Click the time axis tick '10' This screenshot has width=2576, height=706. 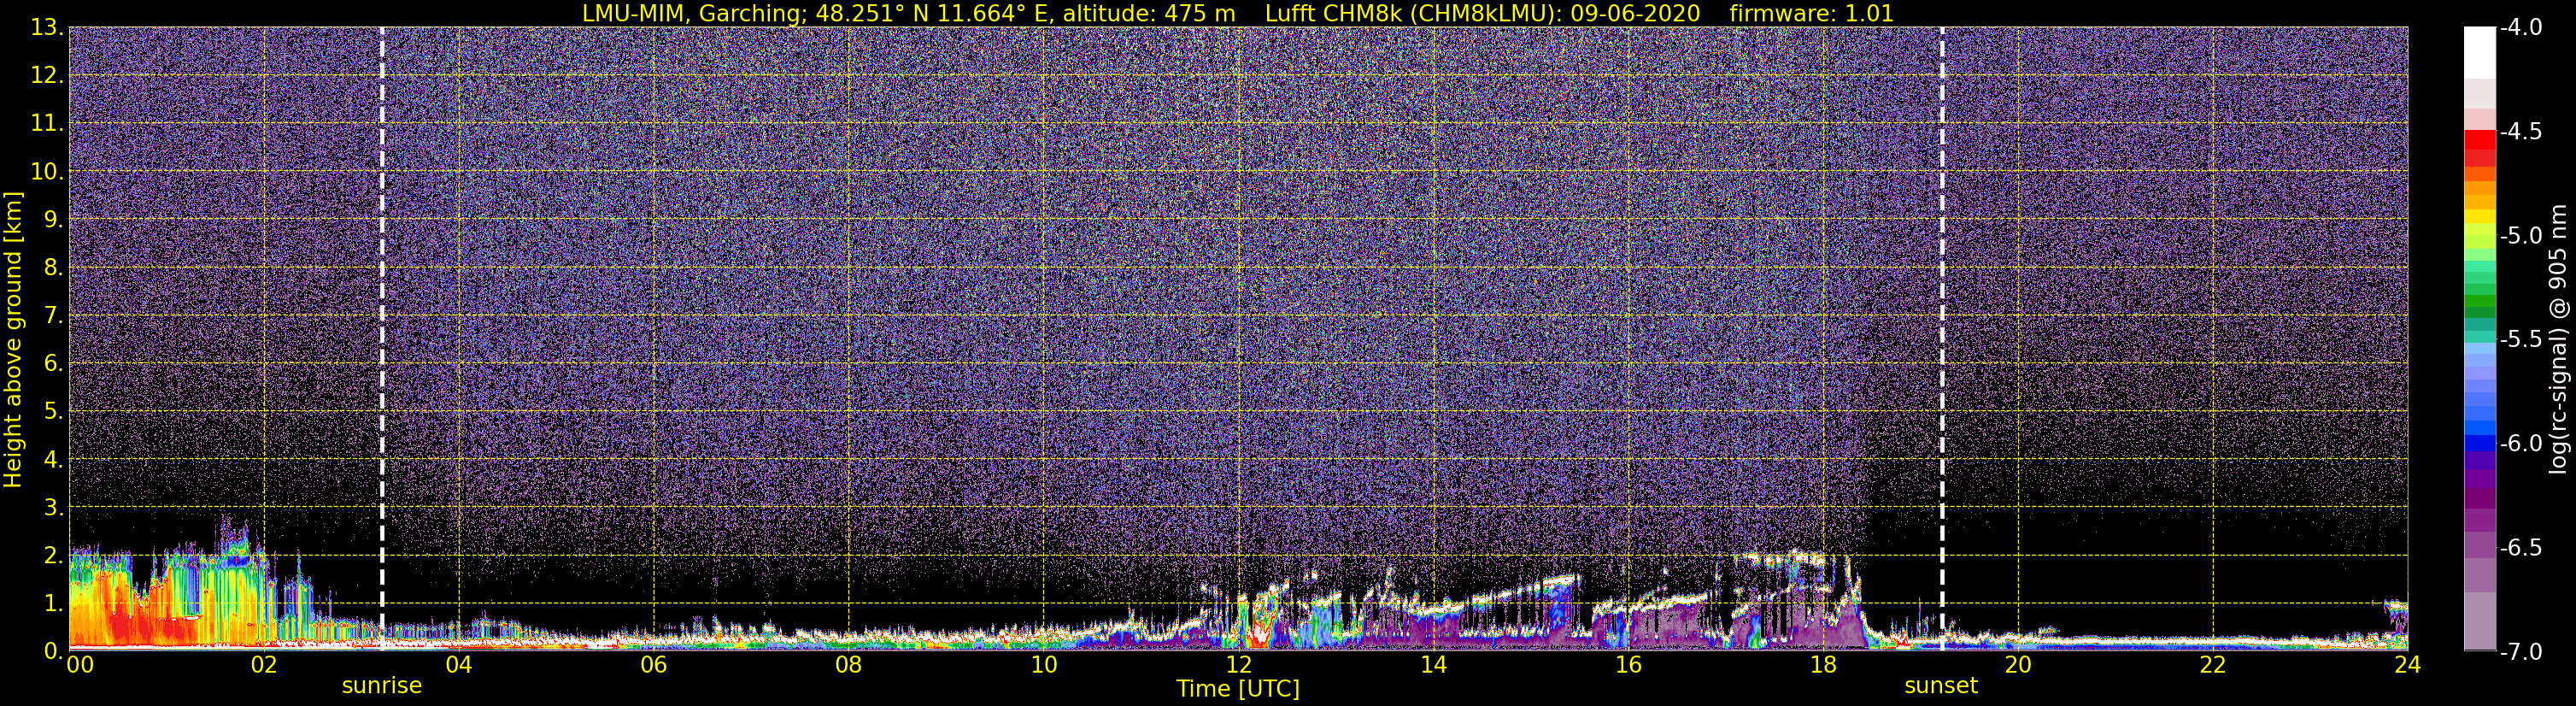point(1044,666)
